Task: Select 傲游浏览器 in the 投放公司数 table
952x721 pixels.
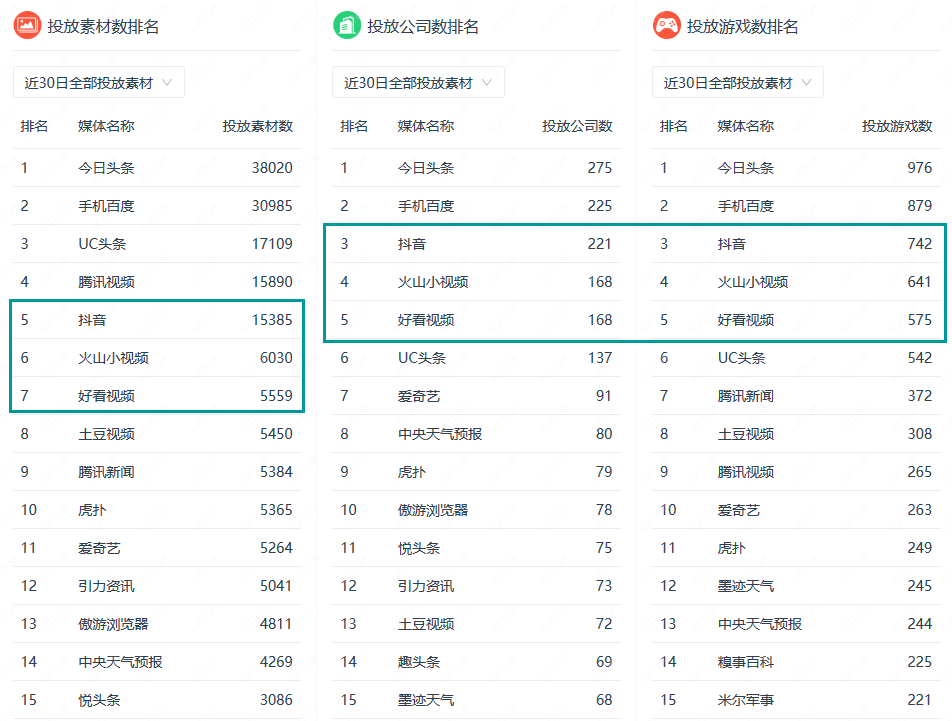Action: point(433,510)
